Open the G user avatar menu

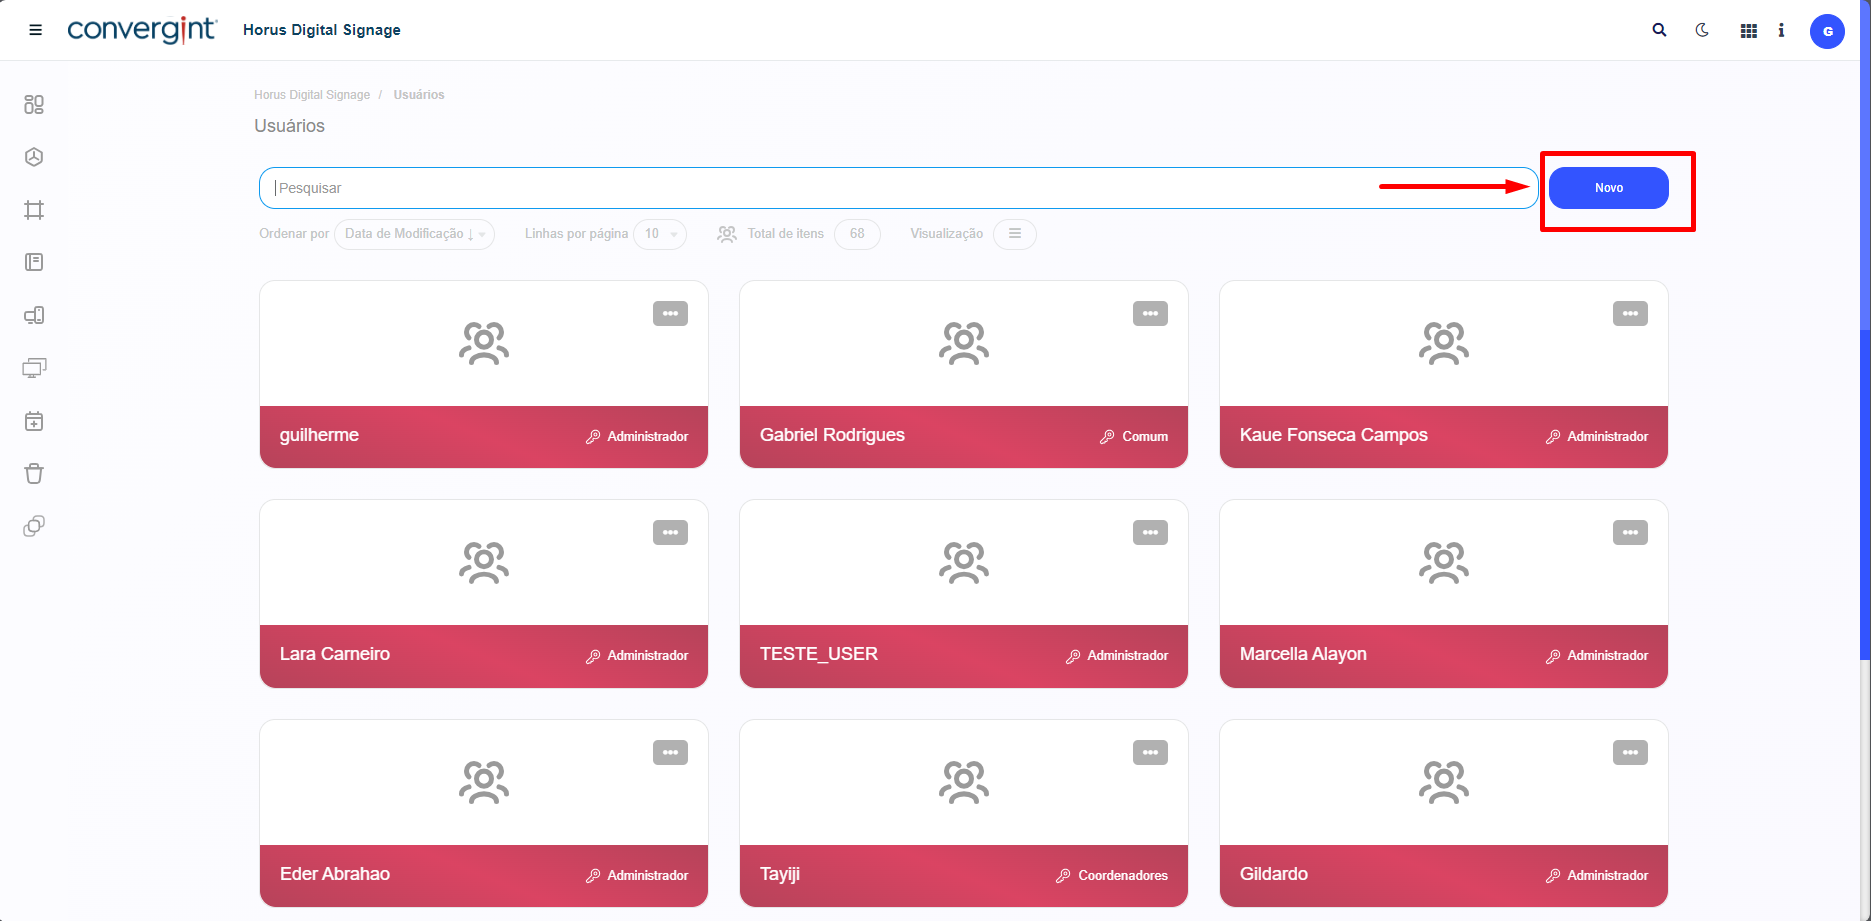click(1827, 31)
